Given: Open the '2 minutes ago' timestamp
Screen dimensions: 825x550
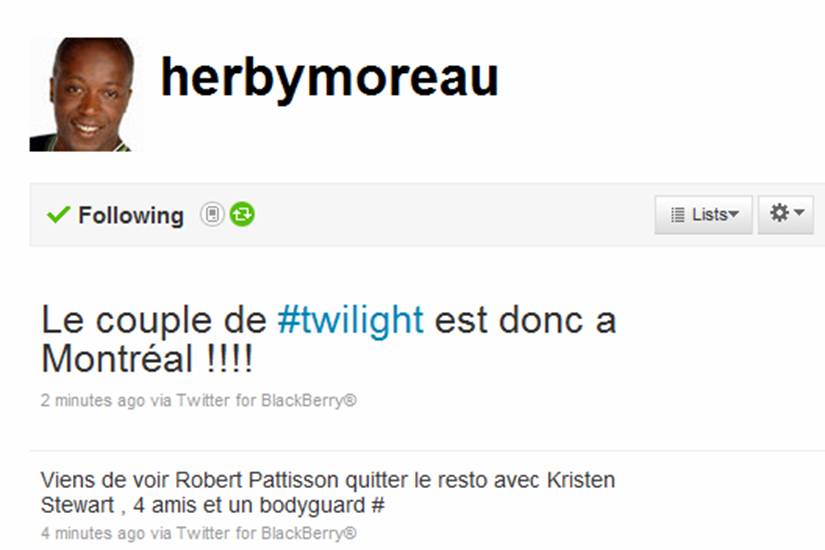Looking at the screenshot, I should (93, 401).
